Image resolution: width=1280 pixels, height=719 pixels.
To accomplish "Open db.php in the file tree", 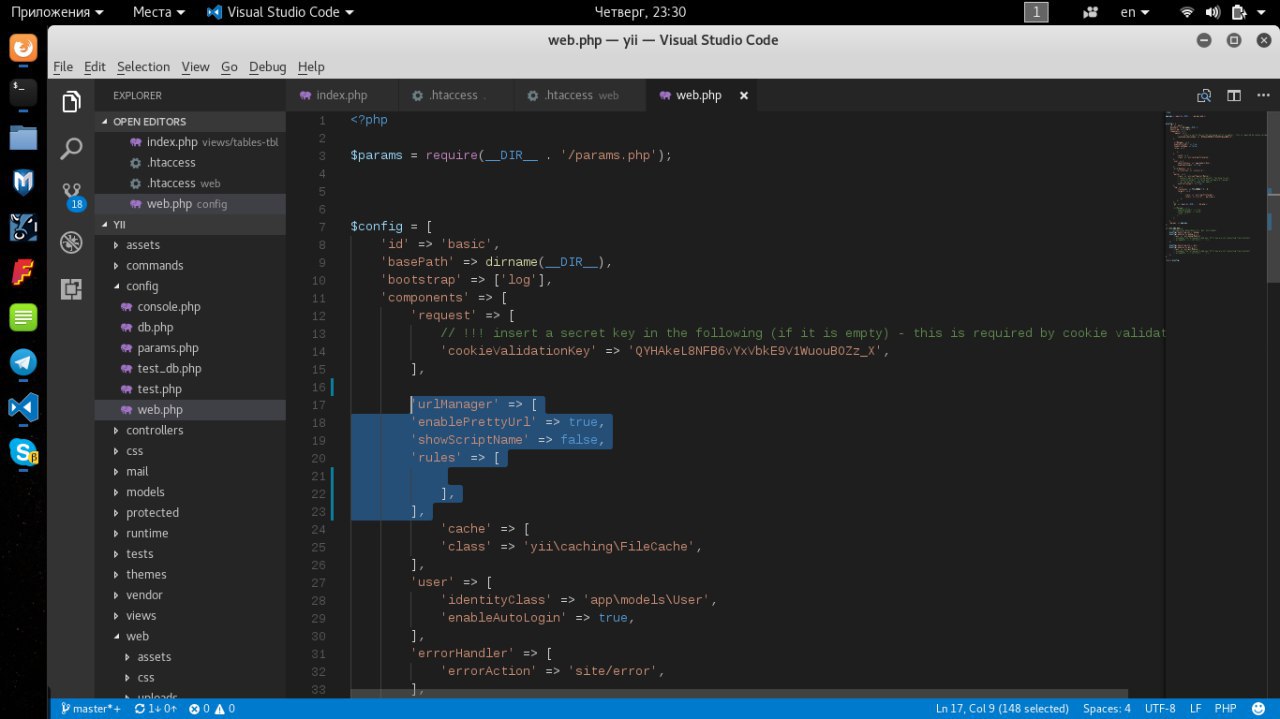I will 155,327.
